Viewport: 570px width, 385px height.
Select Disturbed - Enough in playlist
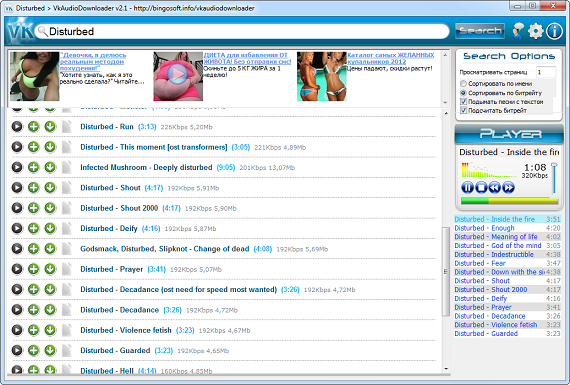click(507, 228)
